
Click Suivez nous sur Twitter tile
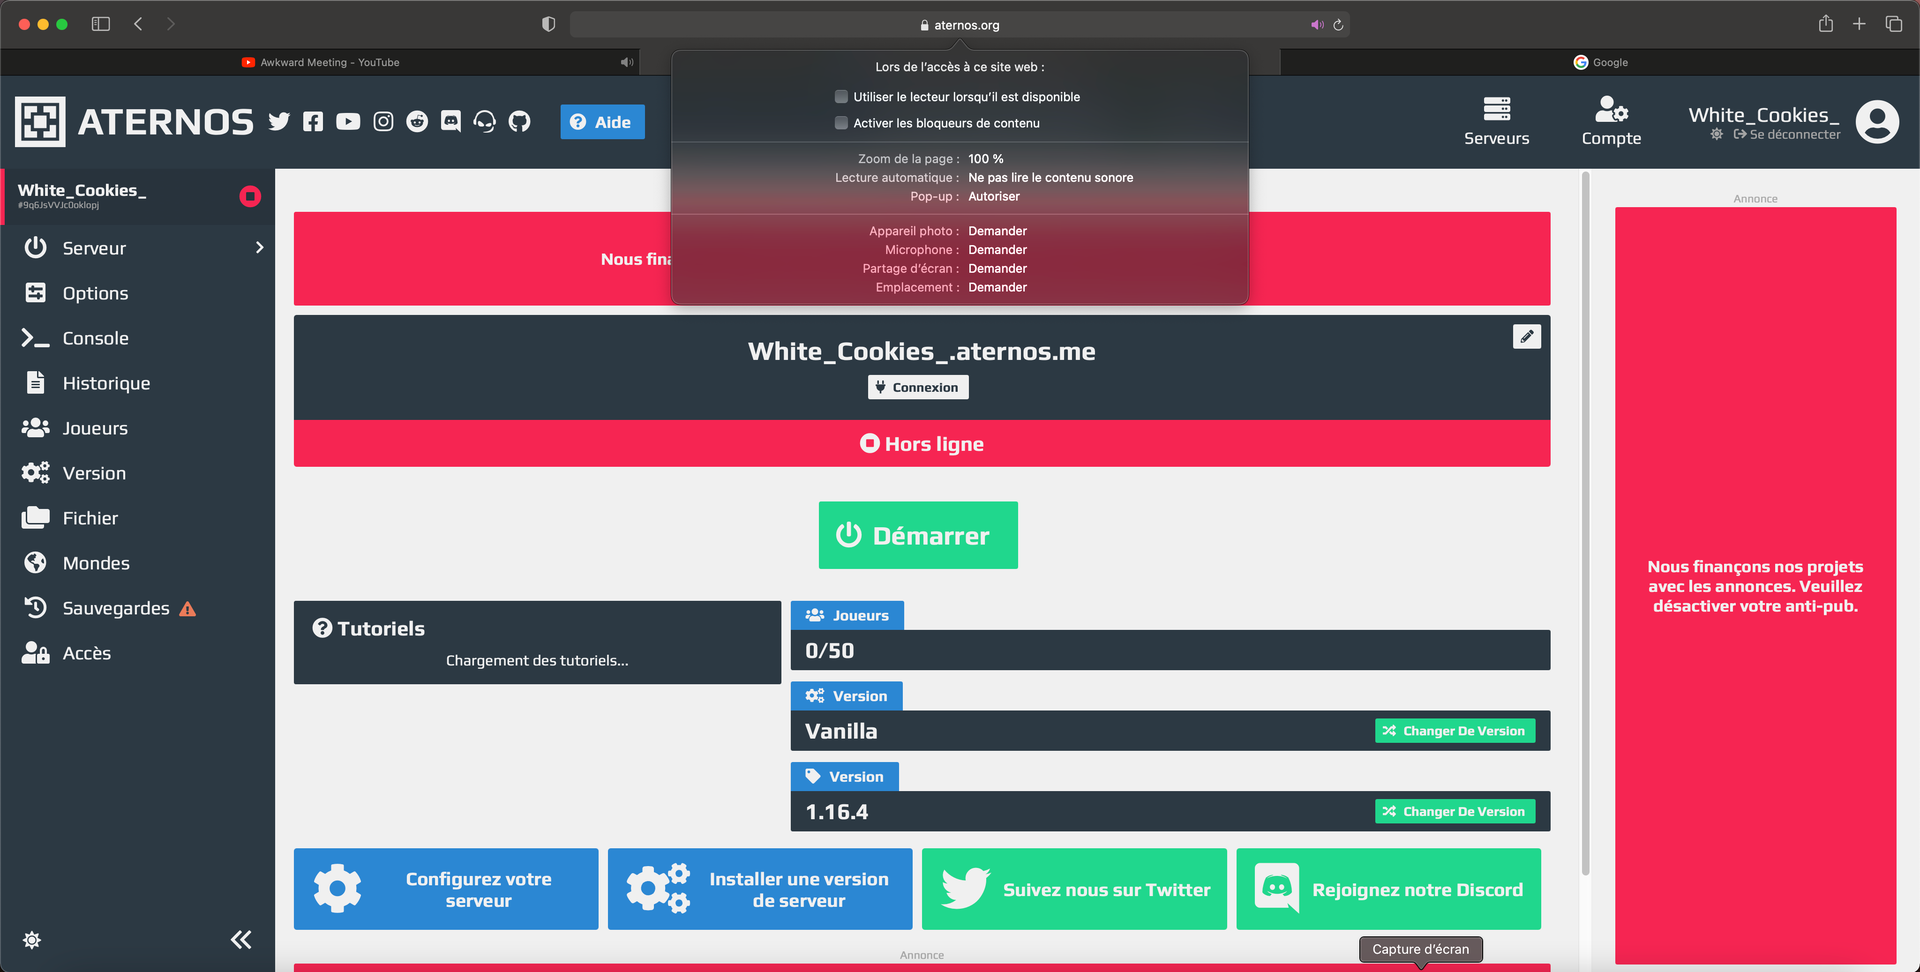coord(1074,889)
